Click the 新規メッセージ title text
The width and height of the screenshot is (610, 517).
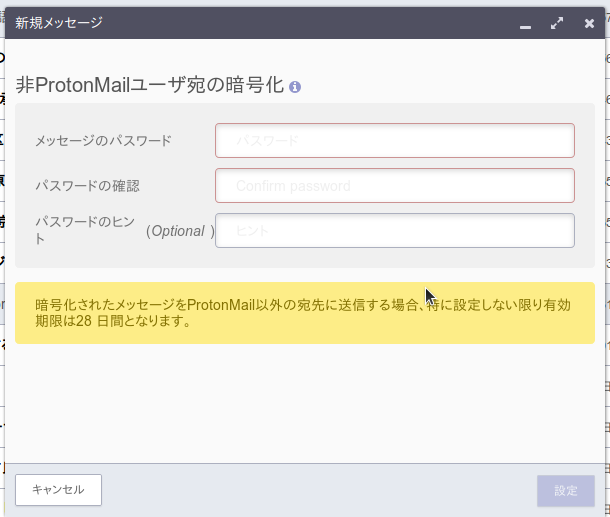[x=59, y=23]
